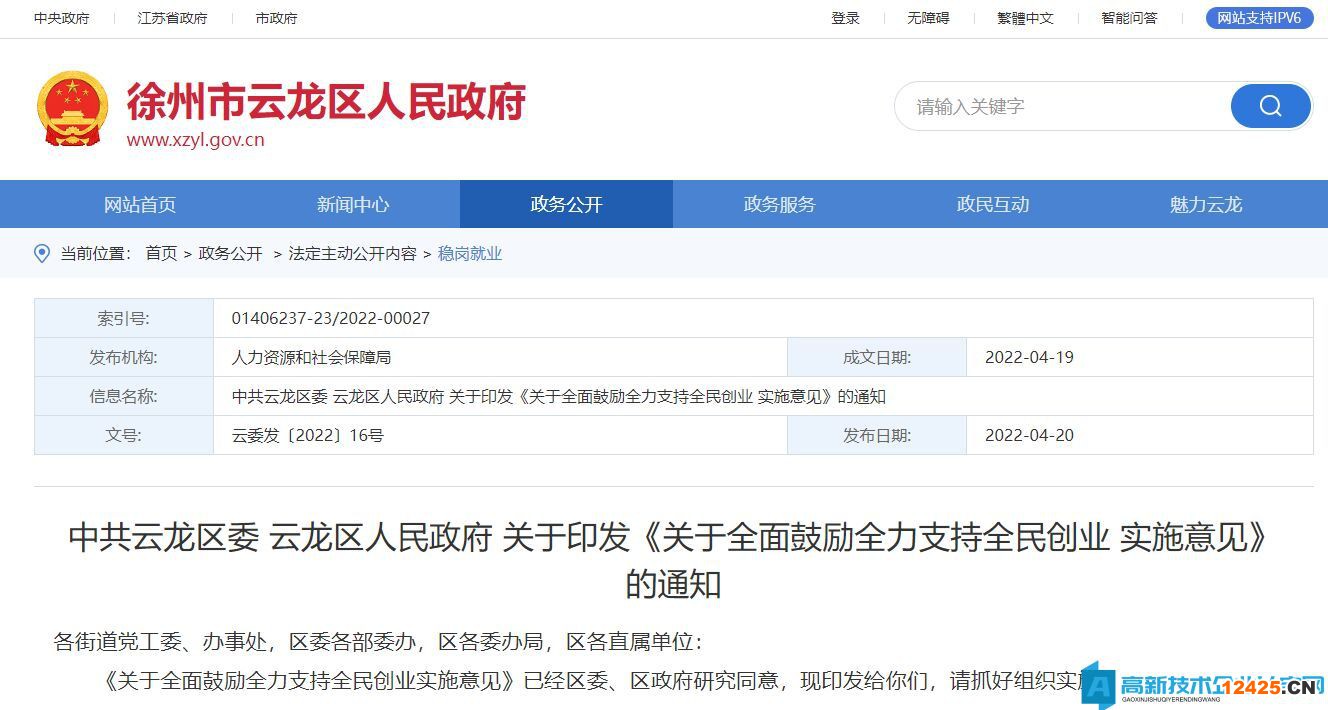Screen dimensions: 1328x710
Task: Open the 新闻中心 navigation tab
Action: pos(352,204)
